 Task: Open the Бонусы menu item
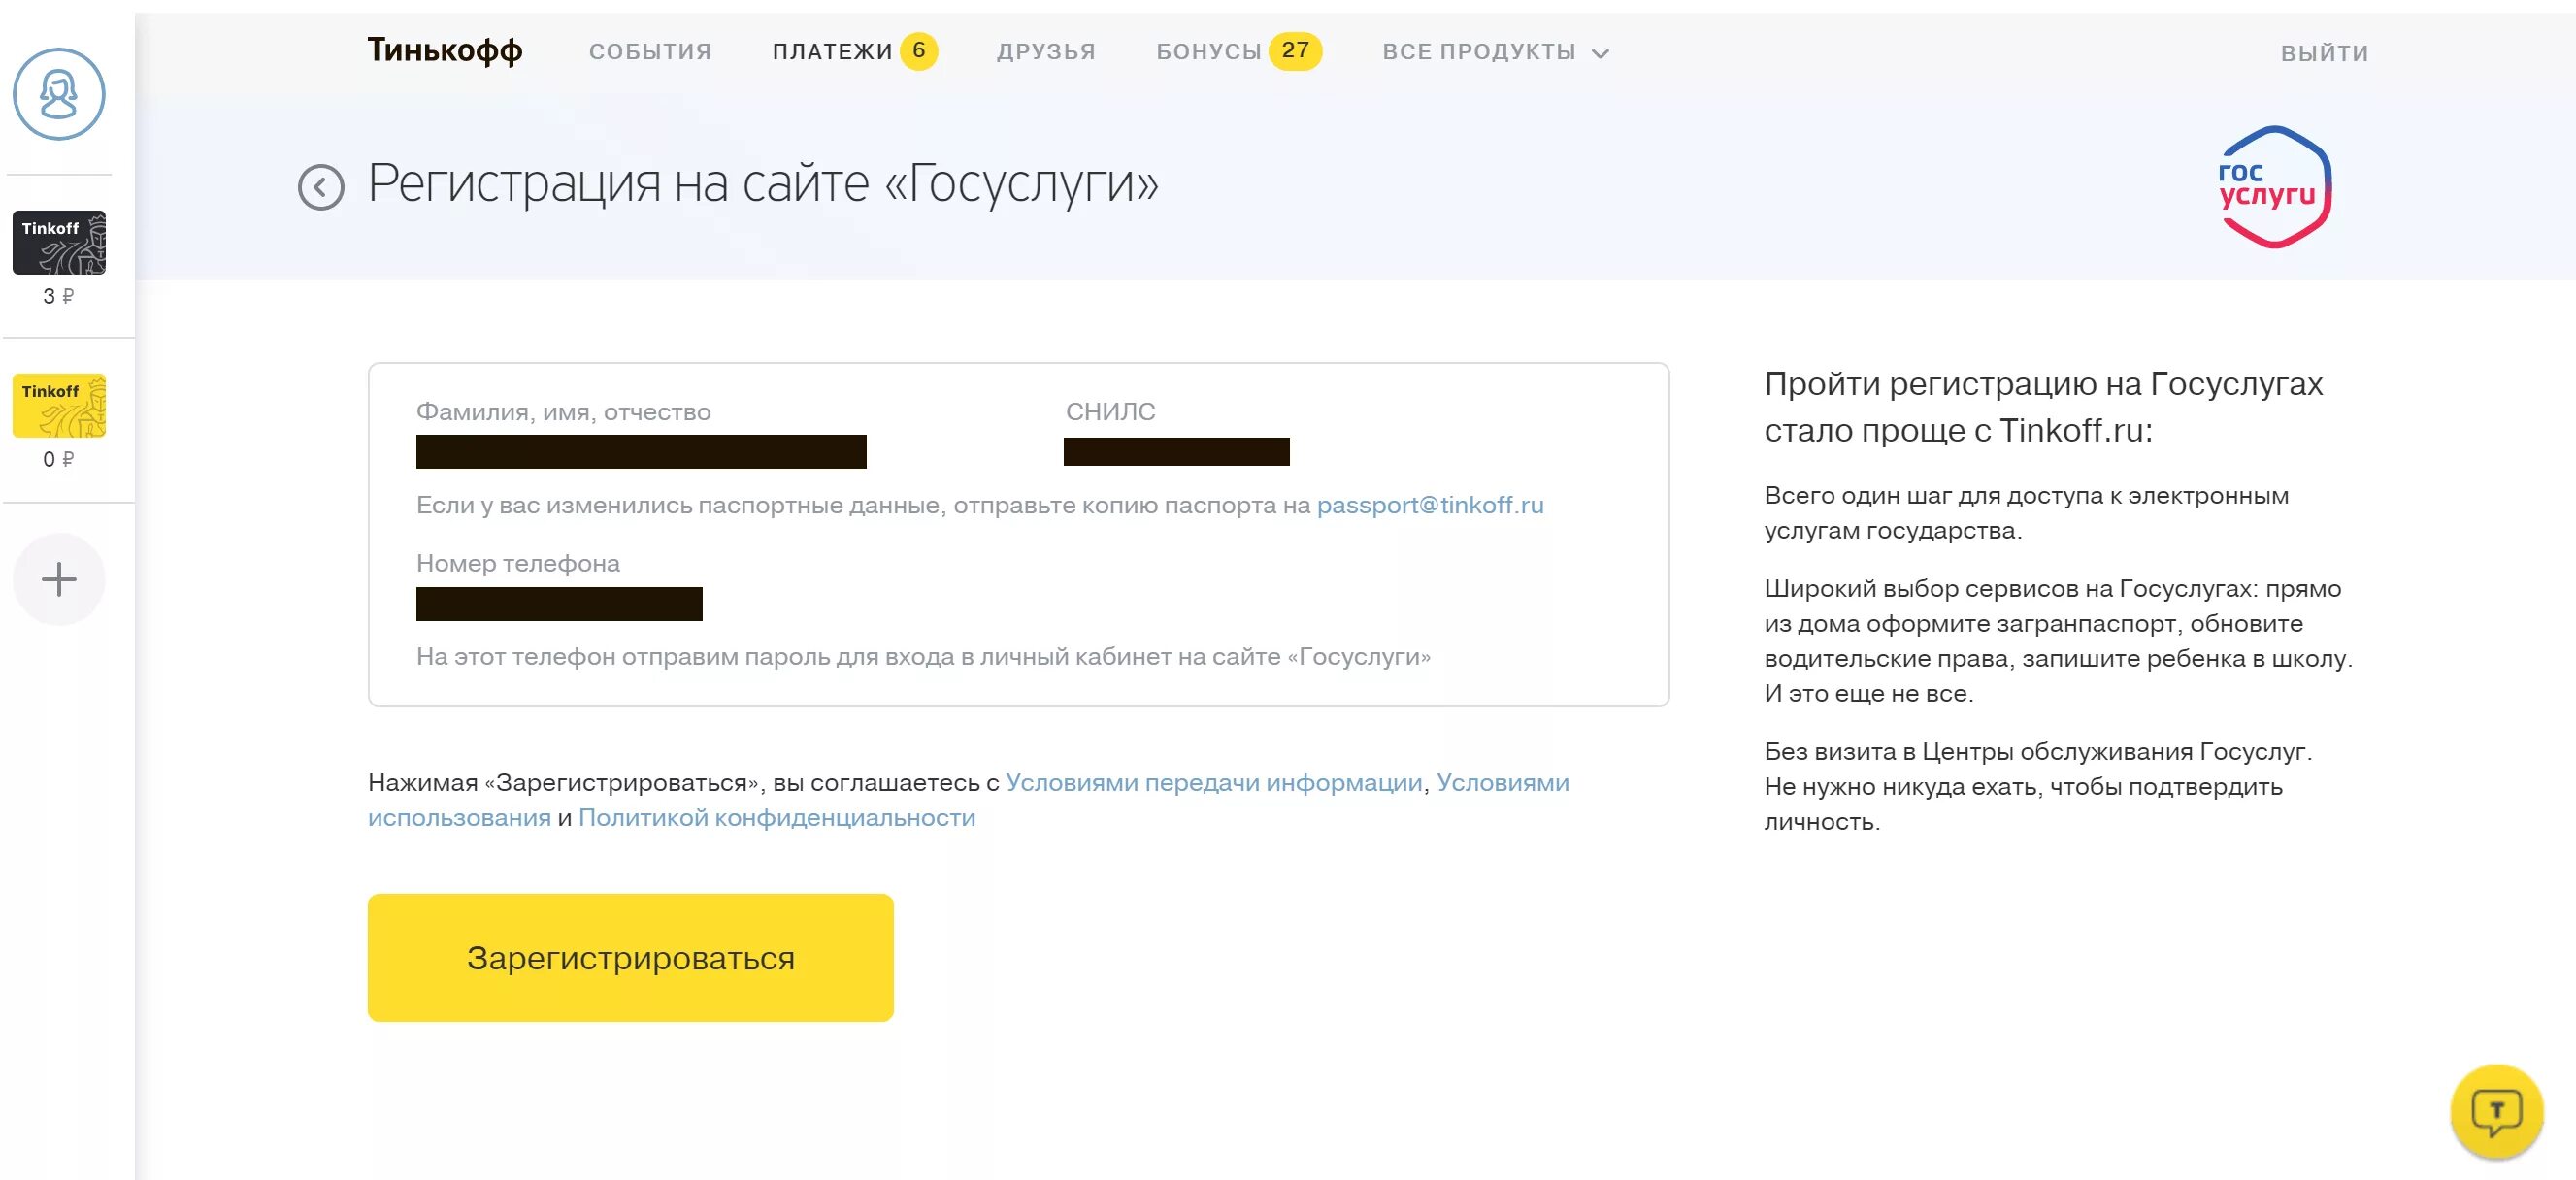(1209, 52)
